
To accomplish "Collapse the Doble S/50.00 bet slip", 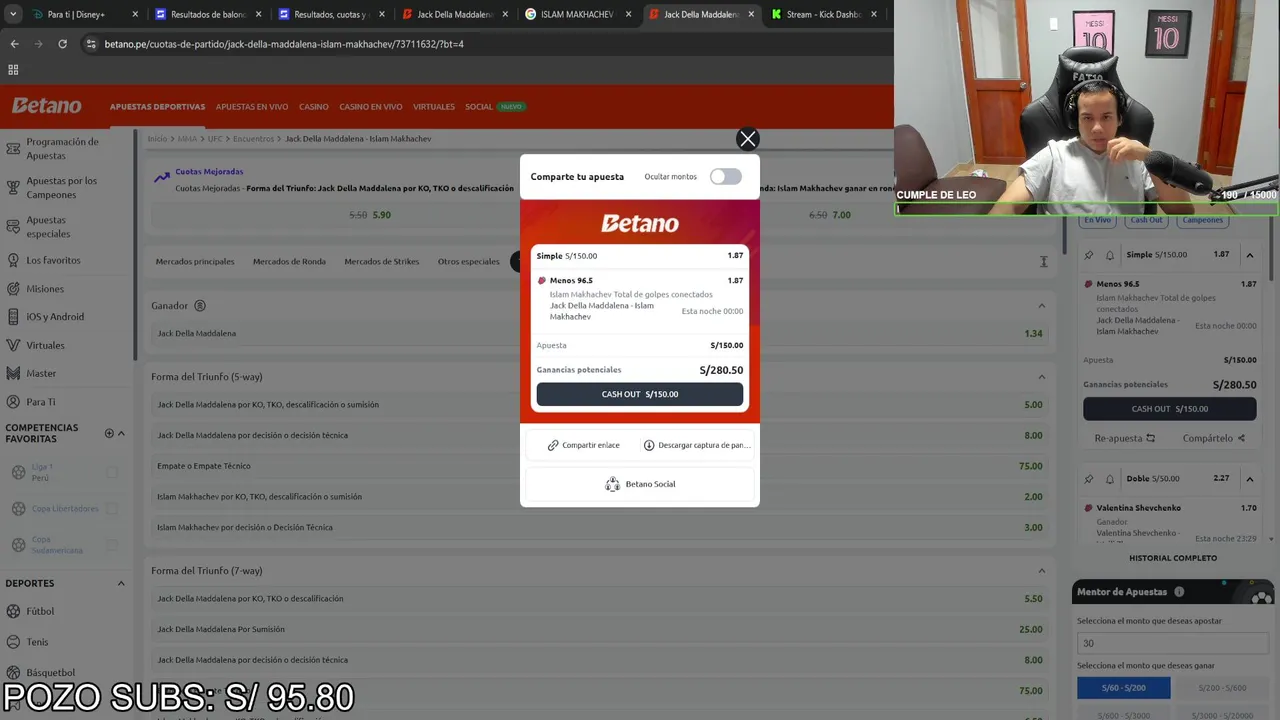I will [x=1249, y=479].
